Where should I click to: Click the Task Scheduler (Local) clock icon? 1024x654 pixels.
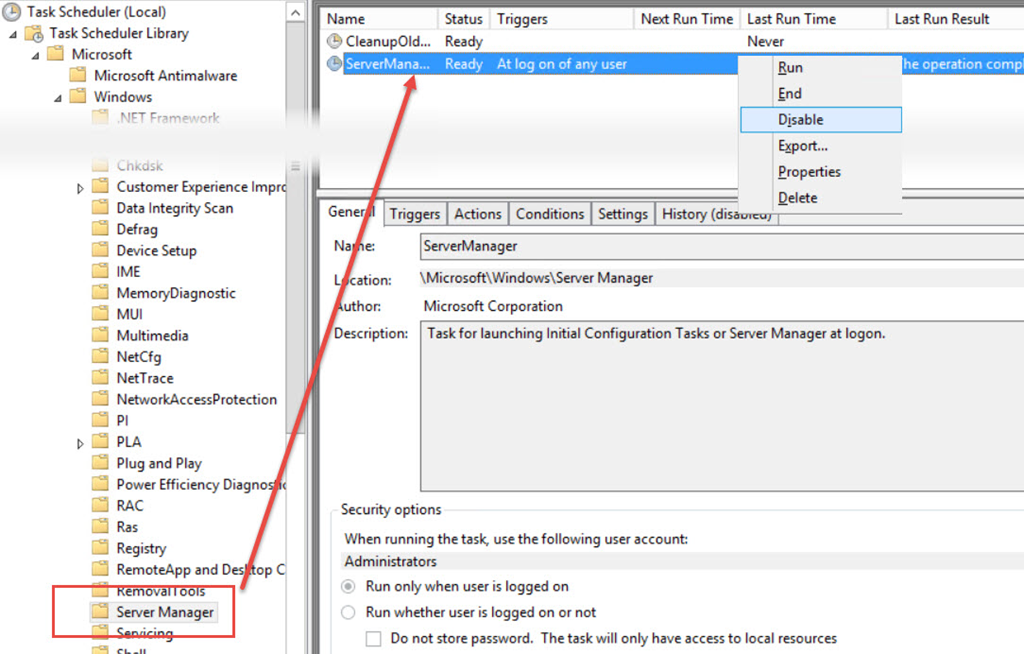(12, 12)
